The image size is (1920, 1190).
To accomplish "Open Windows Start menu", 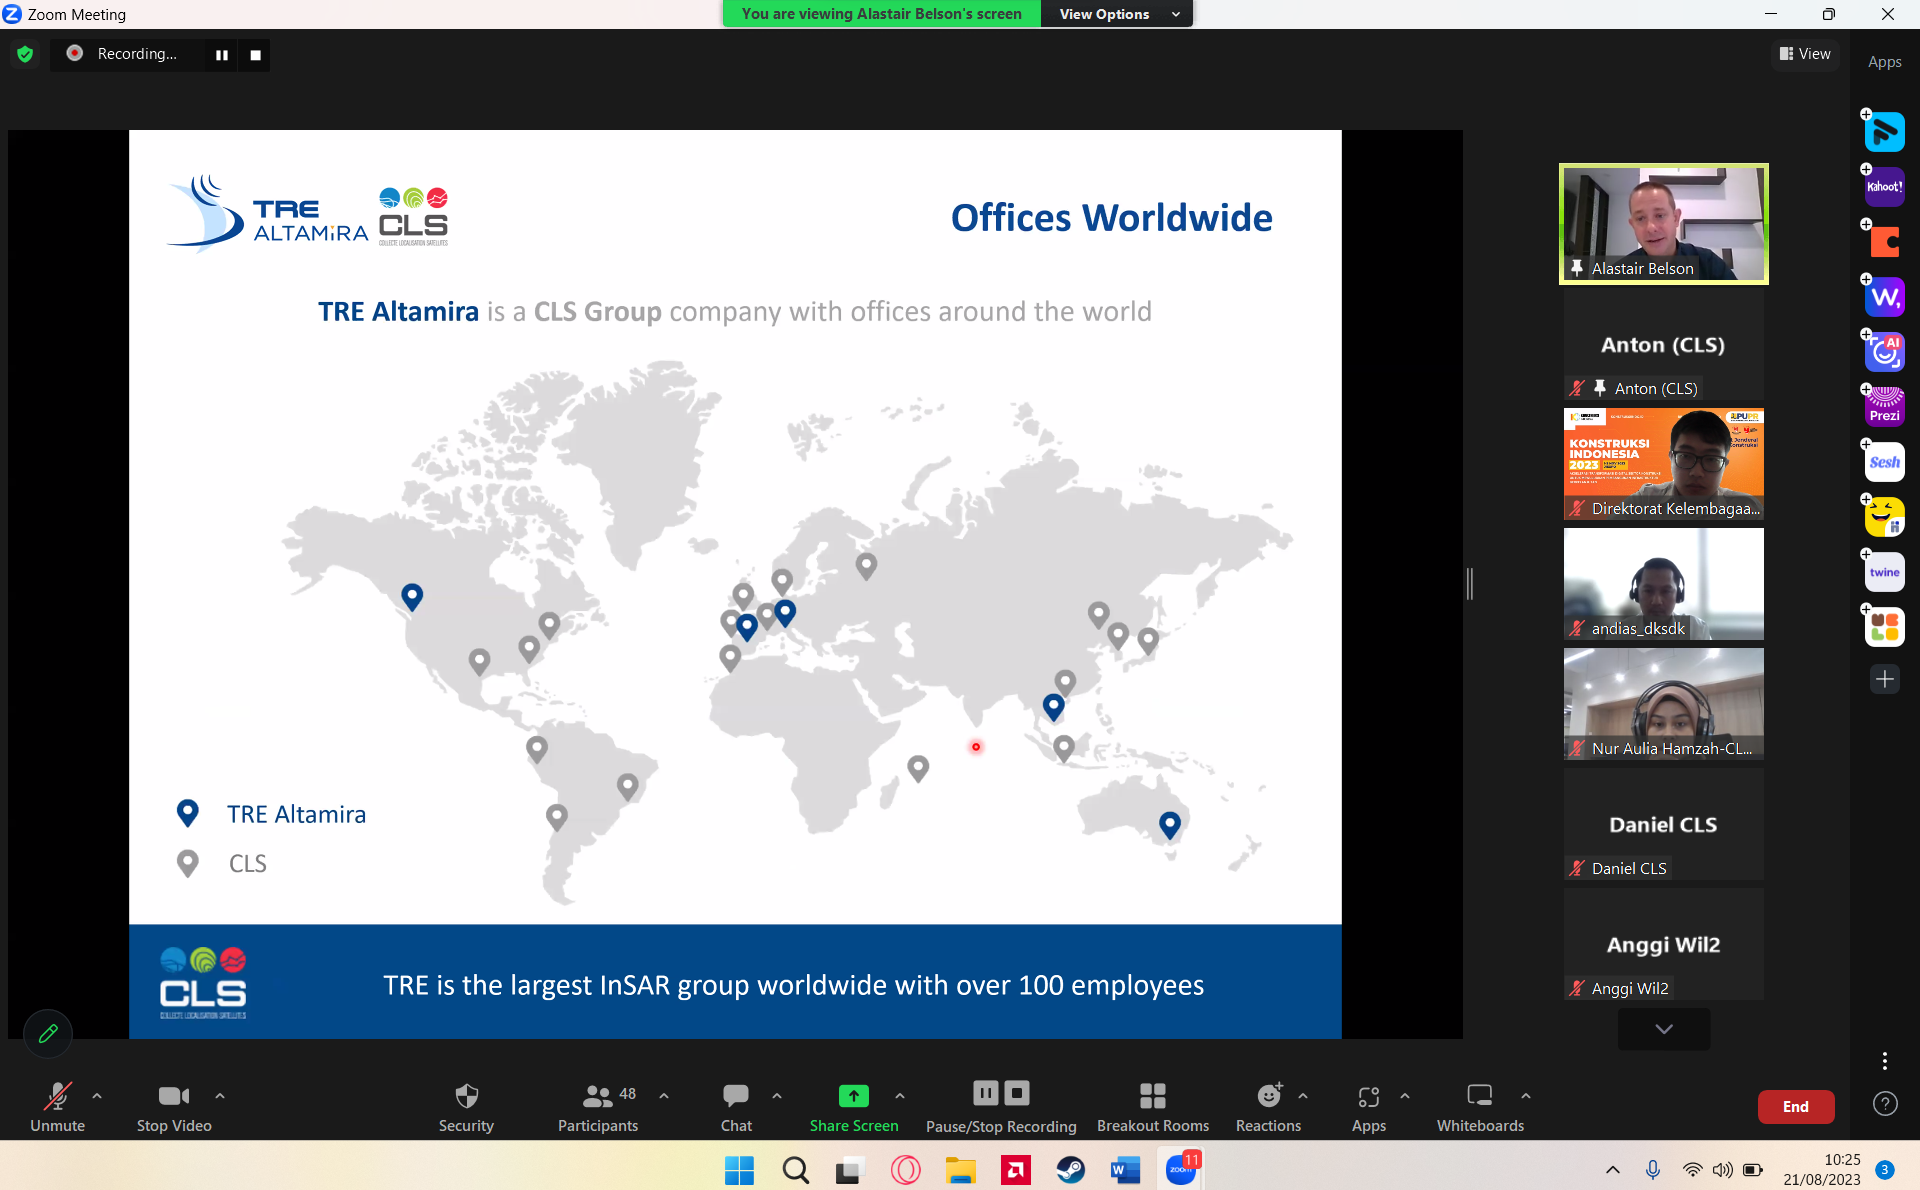I will point(739,1169).
